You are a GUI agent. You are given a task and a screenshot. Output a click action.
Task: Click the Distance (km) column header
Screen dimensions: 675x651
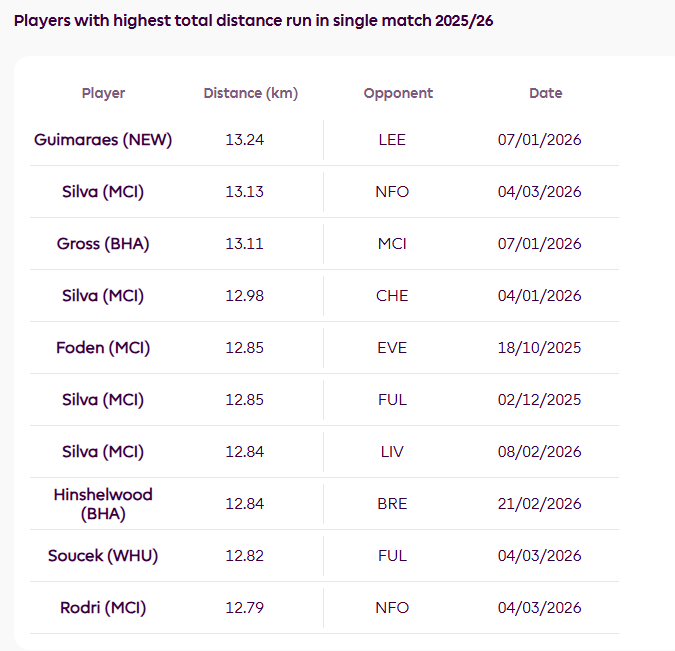click(251, 93)
